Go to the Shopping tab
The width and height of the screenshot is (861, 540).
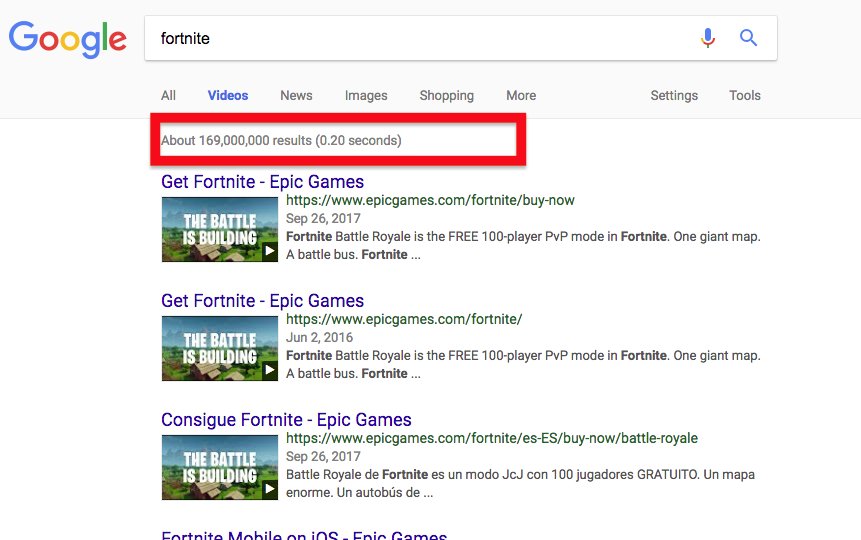[446, 96]
